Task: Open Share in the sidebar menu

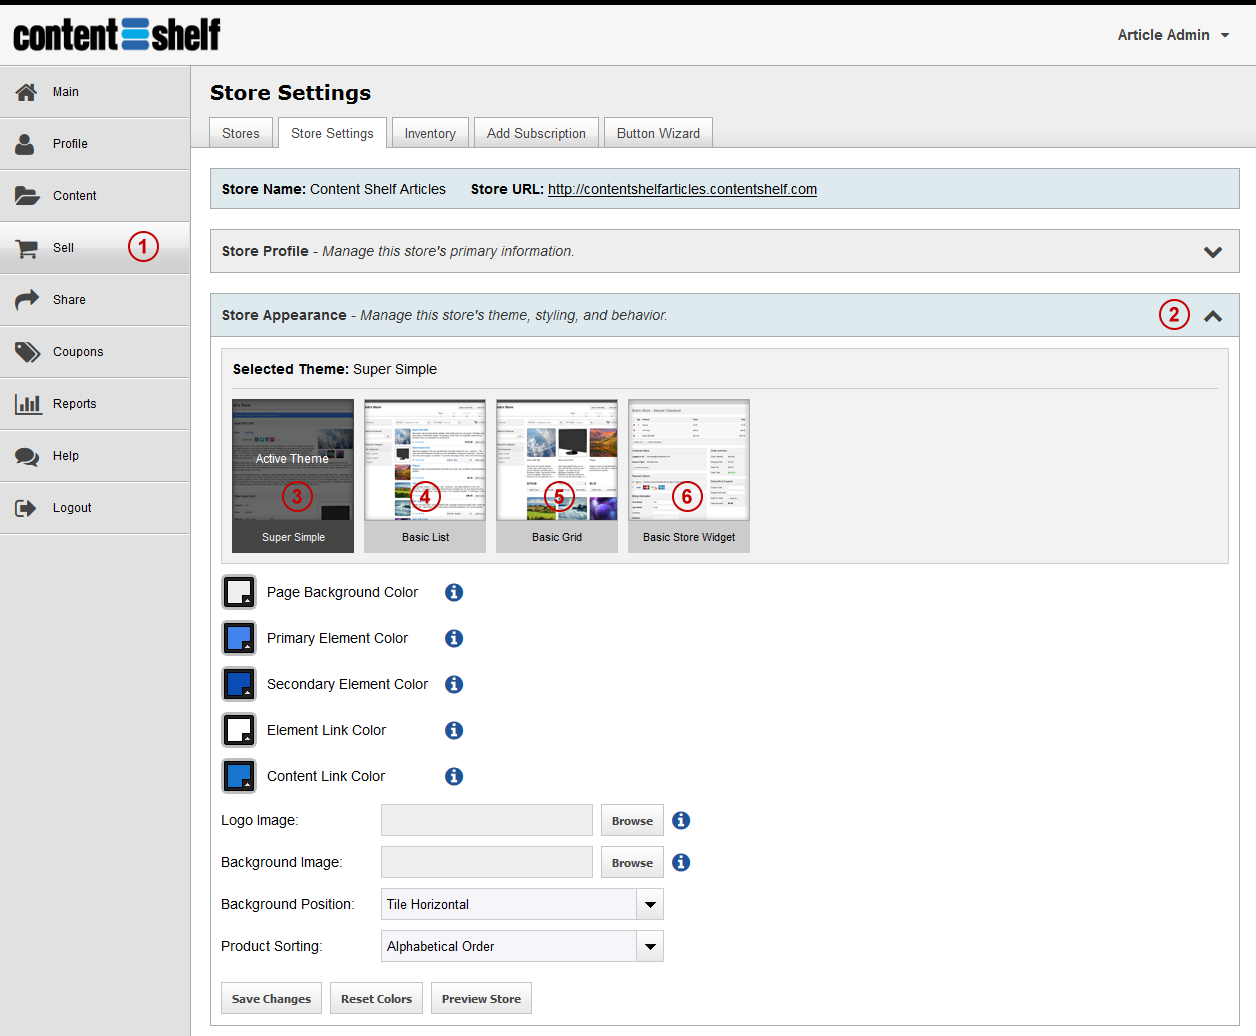Action: click(x=95, y=300)
